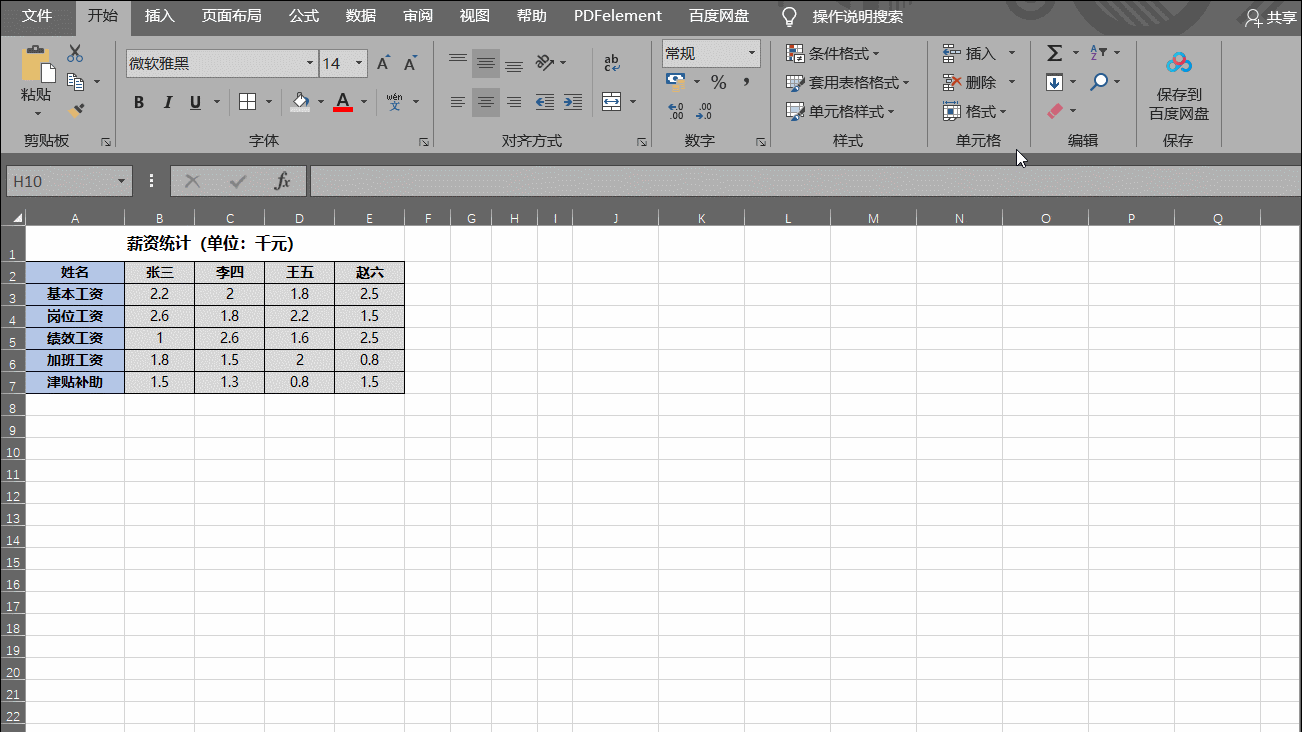Toggle Bold formatting
Image resolution: width=1302 pixels, height=732 pixels.
pos(139,102)
